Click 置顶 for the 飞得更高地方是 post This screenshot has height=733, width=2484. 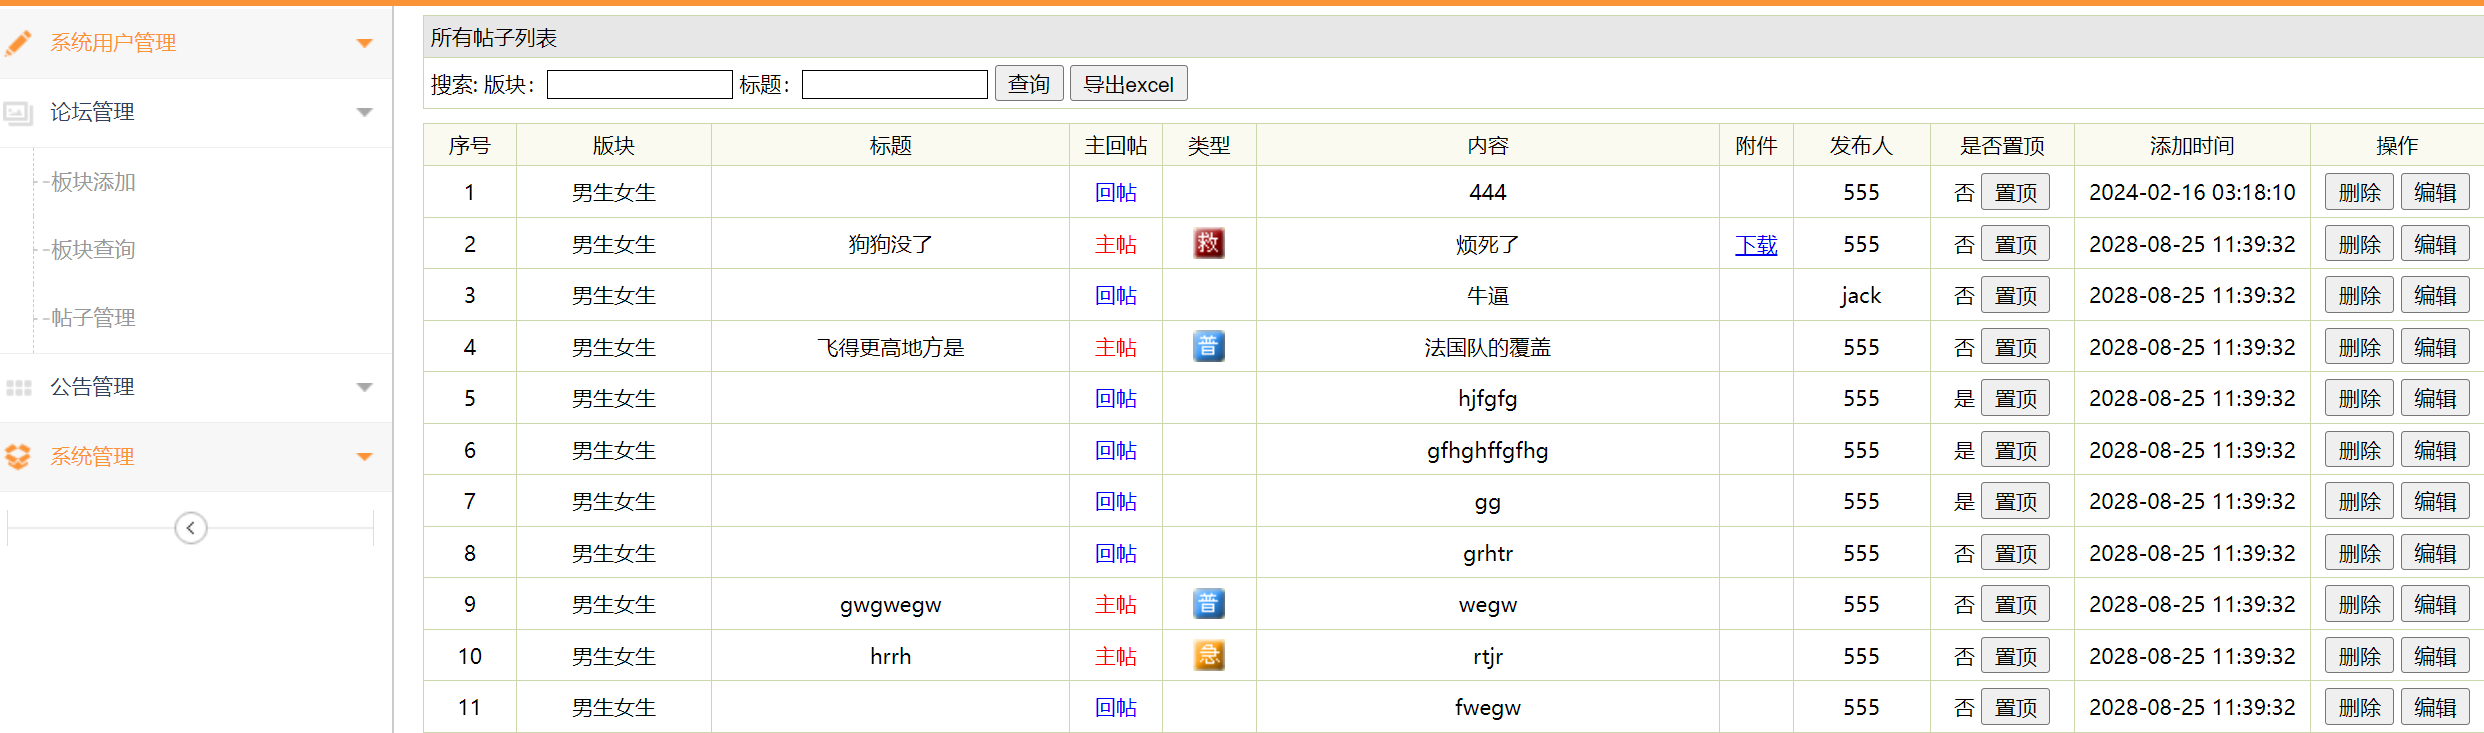[2015, 347]
